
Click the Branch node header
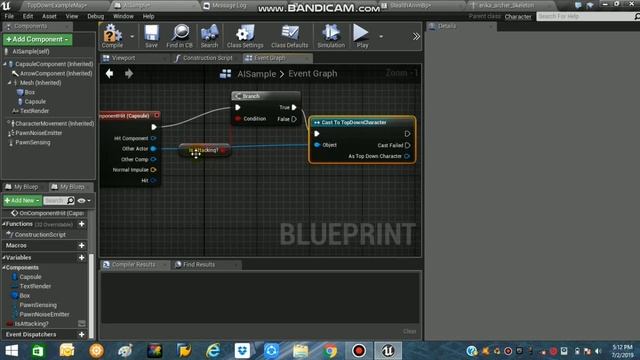266,96
